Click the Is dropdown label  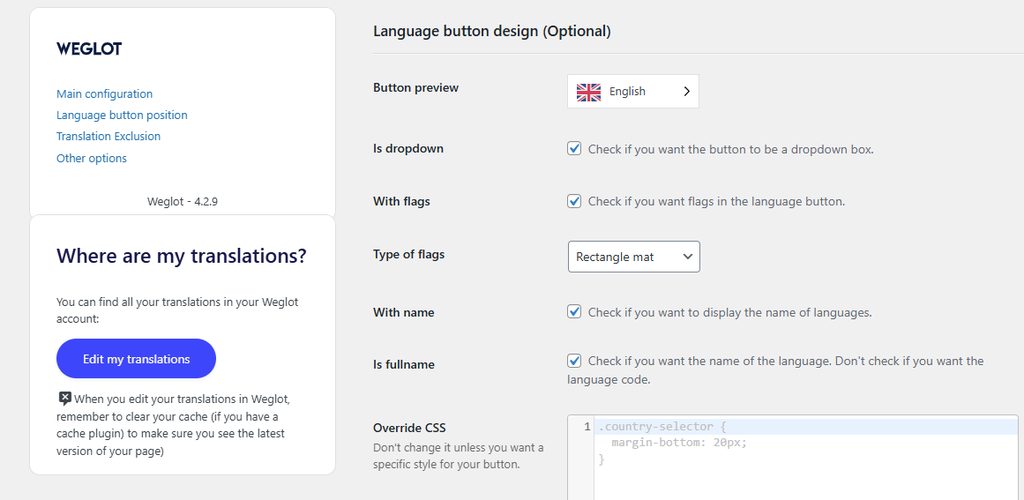click(x=408, y=149)
